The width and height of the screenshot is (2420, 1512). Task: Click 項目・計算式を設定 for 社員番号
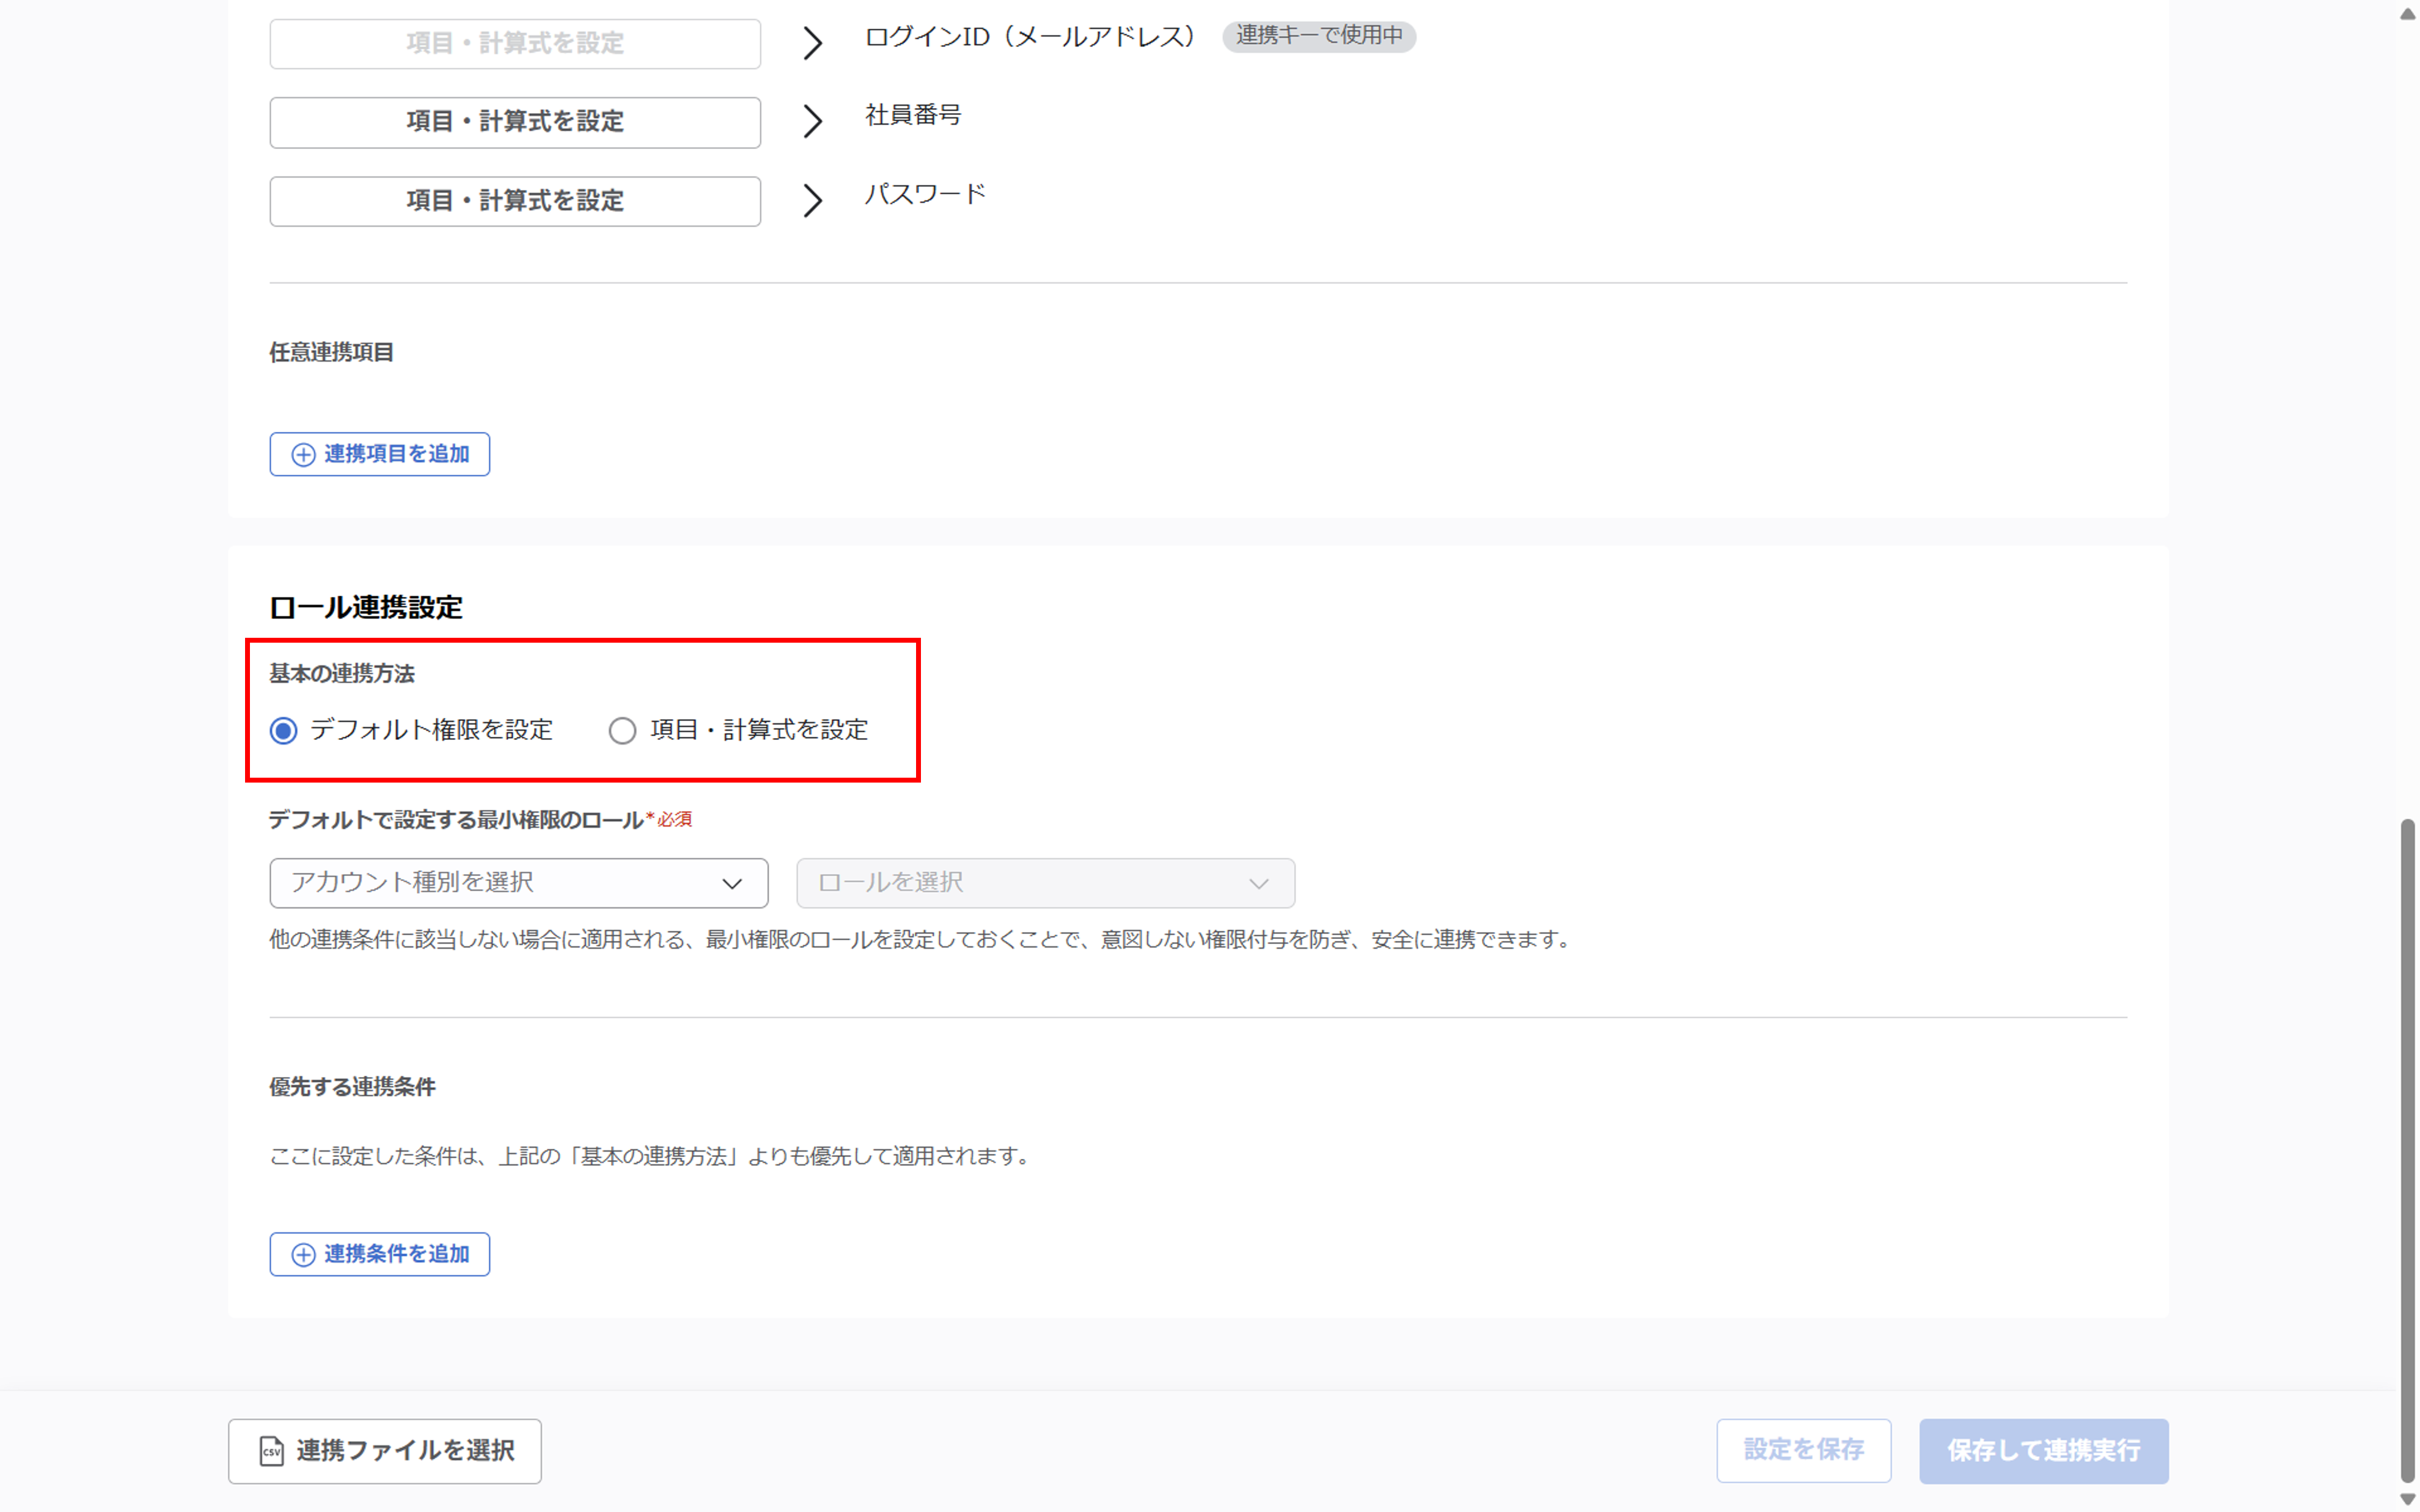515,122
